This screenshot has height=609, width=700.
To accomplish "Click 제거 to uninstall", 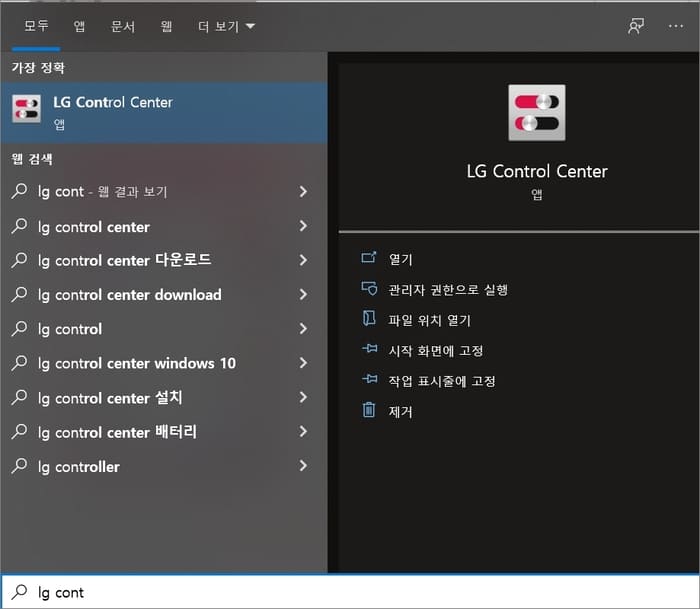I will pyautogui.click(x=400, y=411).
